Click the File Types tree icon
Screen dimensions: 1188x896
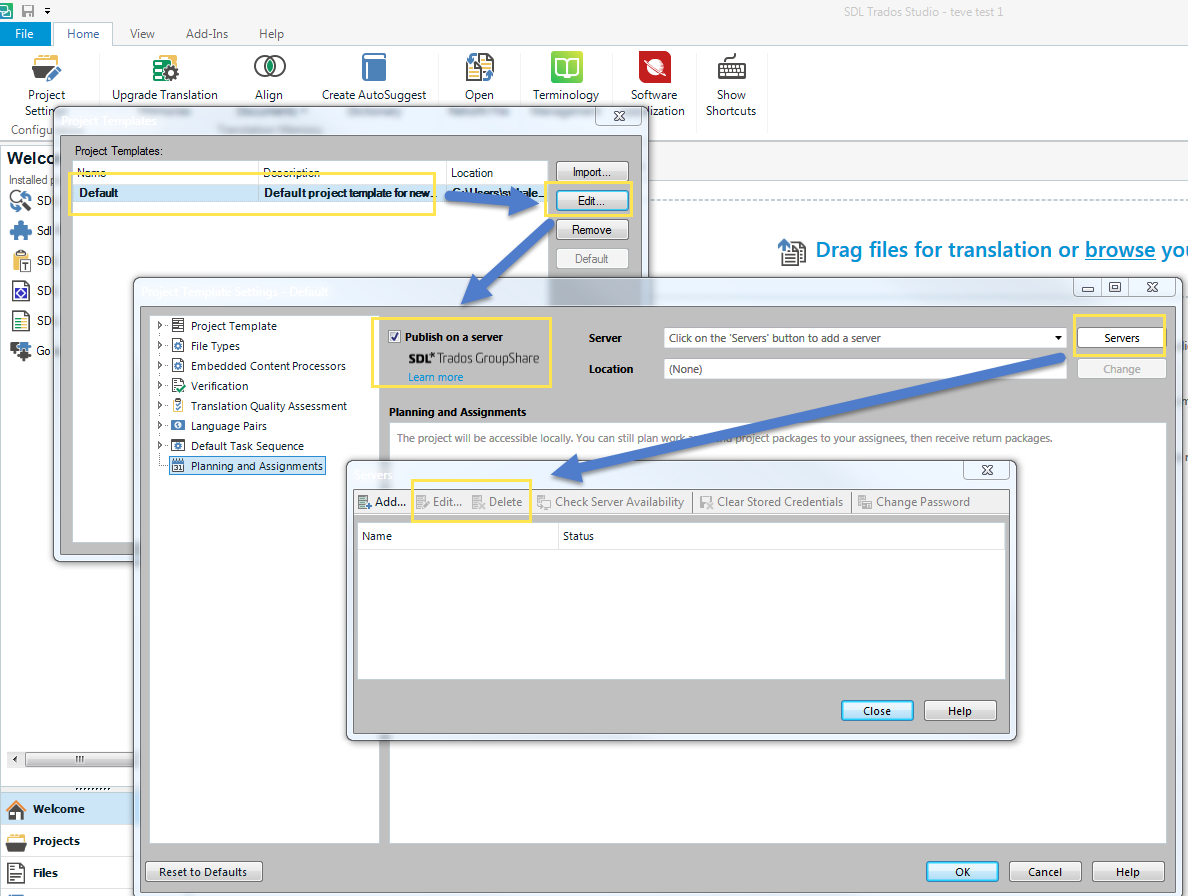click(178, 345)
